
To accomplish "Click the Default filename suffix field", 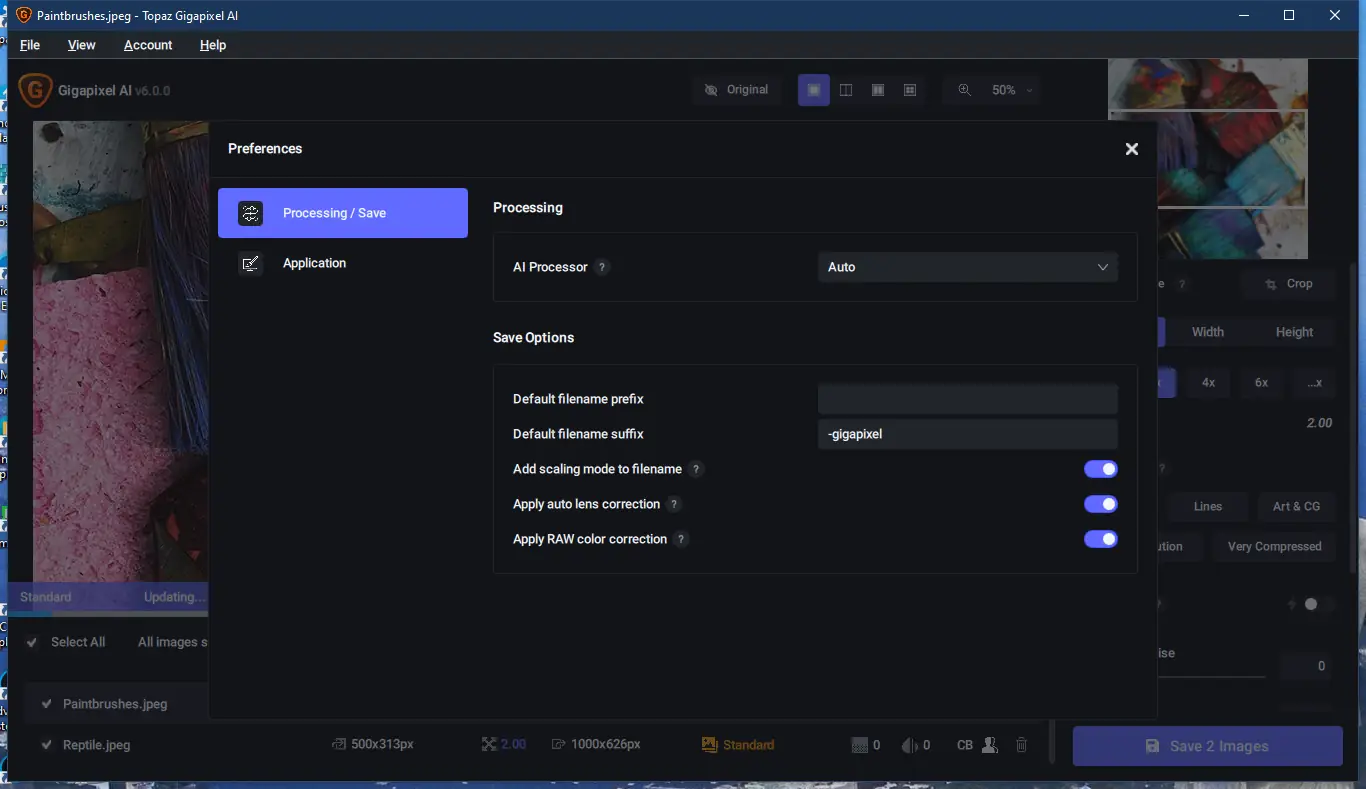I will (968, 434).
